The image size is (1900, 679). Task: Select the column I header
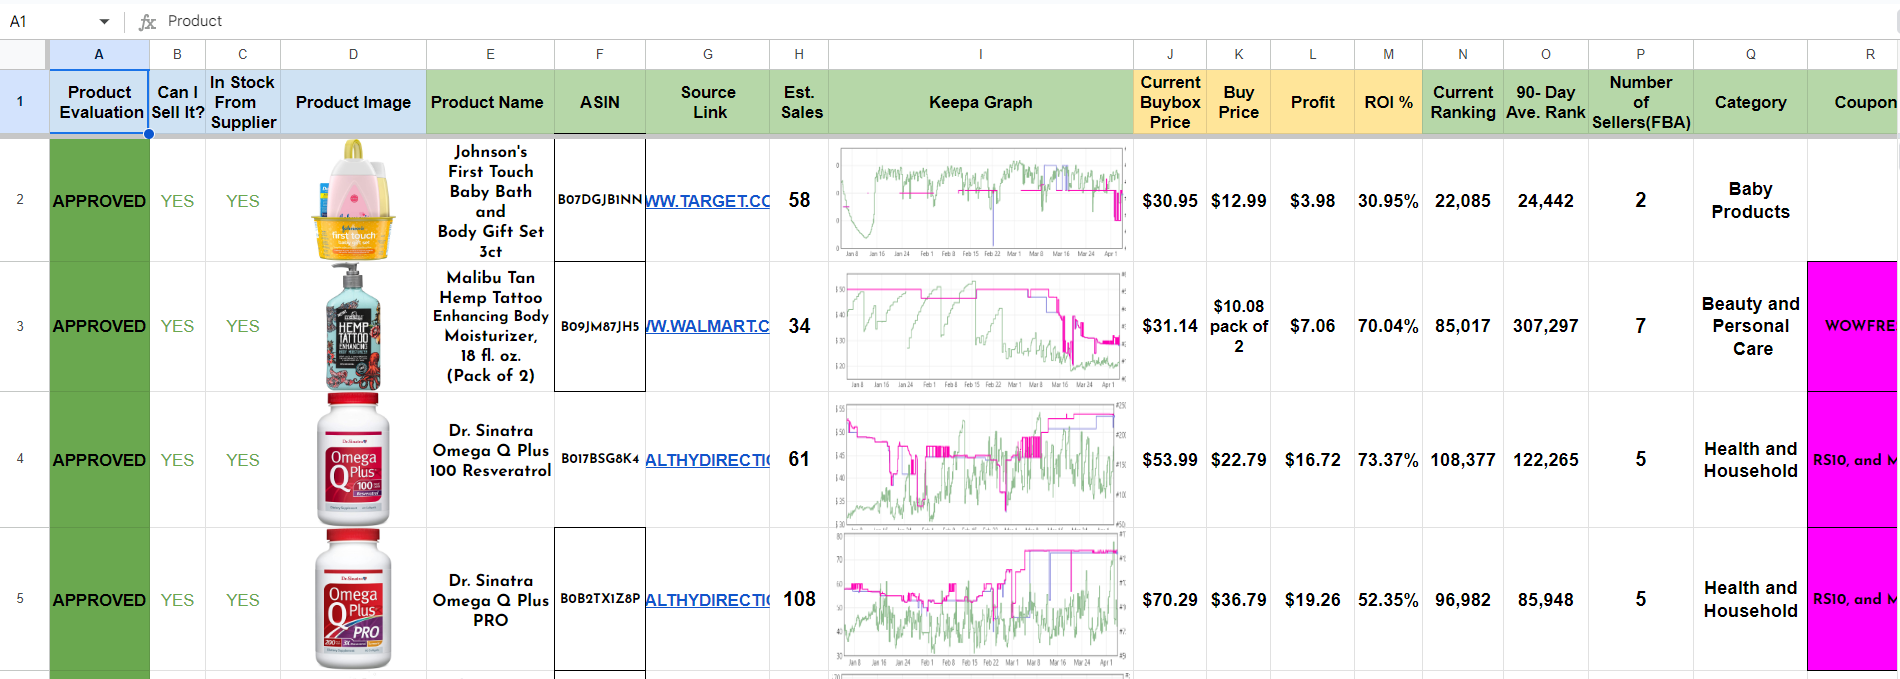(980, 54)
